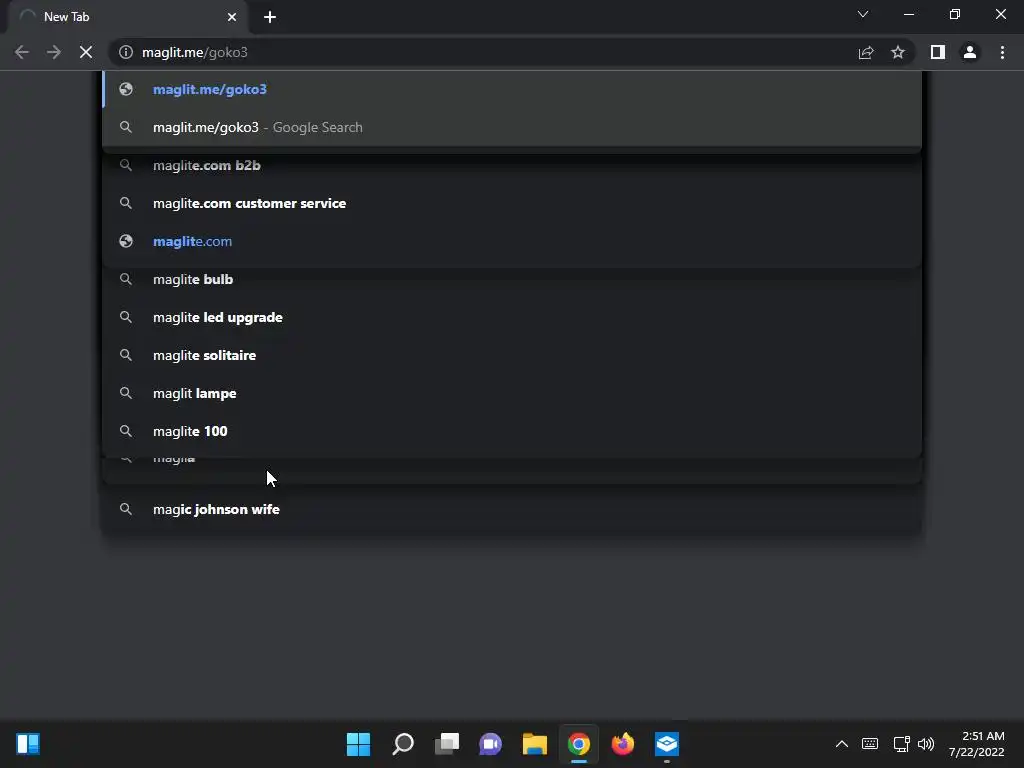
Task: Choose maglite bulb suggestion
Action: pyautogui.click(x=512, y=280)
